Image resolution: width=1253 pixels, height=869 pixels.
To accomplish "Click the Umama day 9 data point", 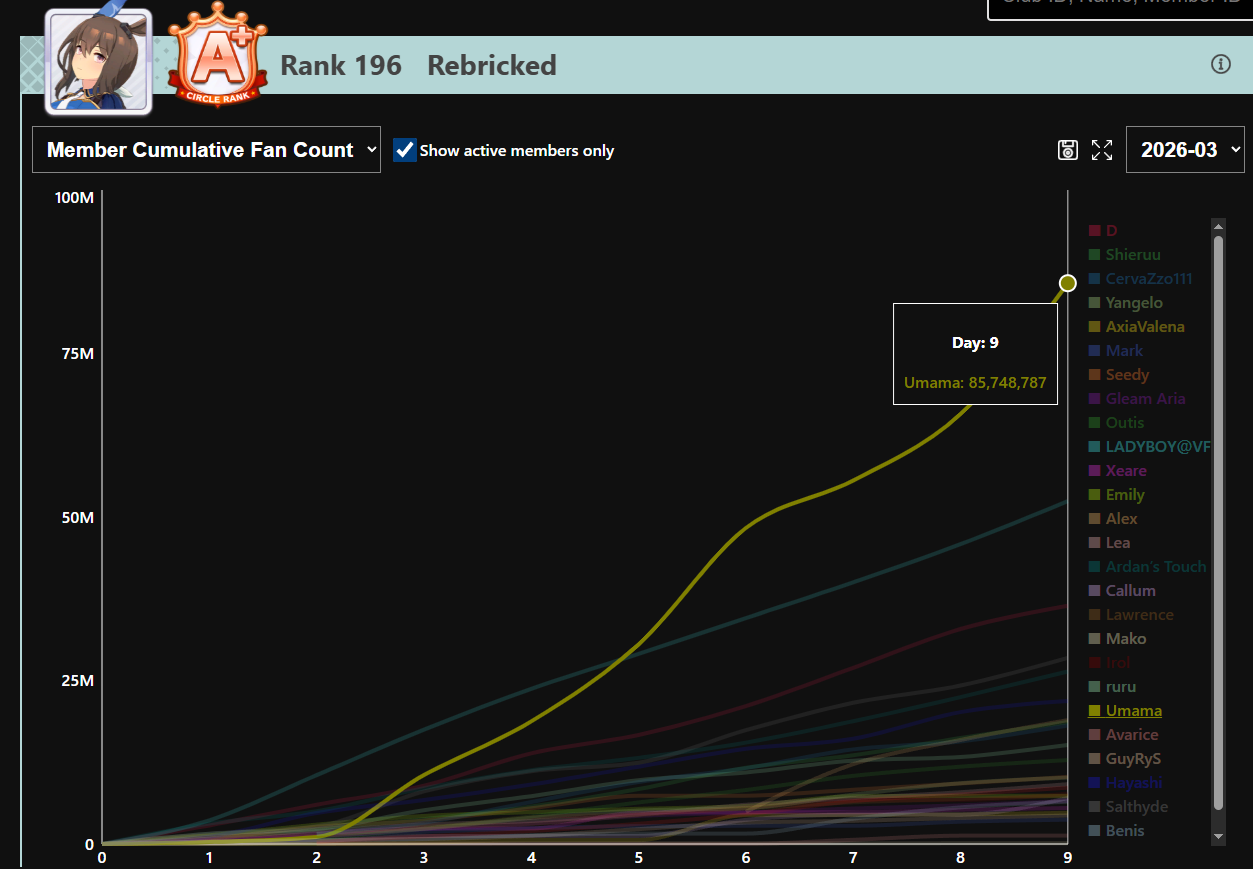I will (x=1067, y=283).
